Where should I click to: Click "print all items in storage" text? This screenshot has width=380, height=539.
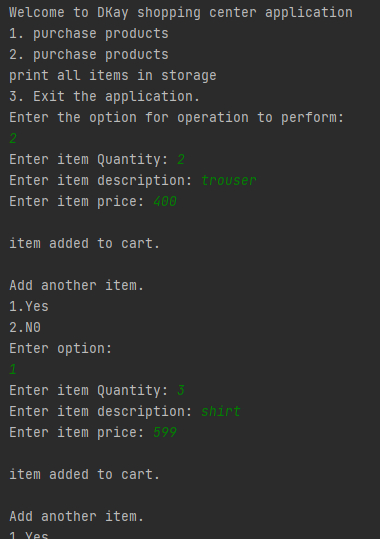113,76
